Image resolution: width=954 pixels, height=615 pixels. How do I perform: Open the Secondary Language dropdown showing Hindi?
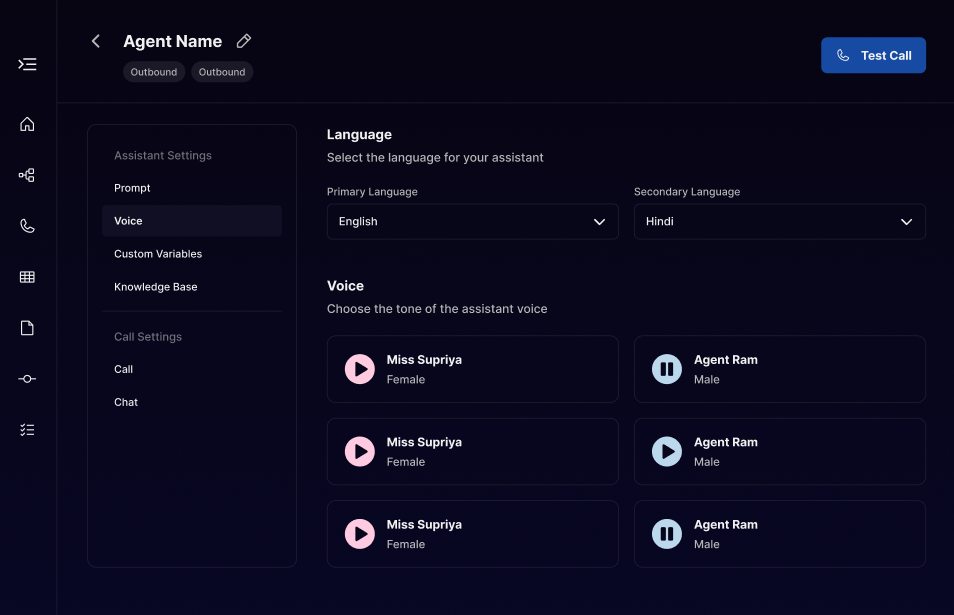point(779,222)
